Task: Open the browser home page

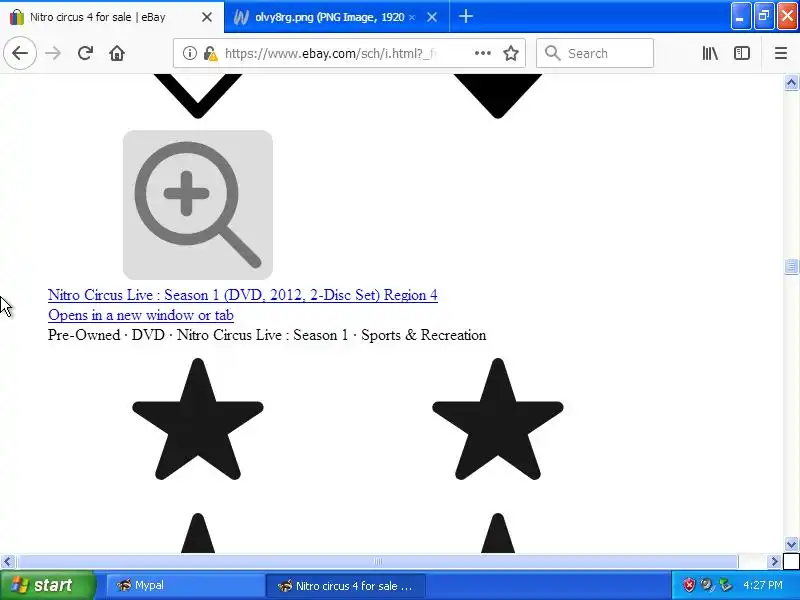Action: tap(117, 53)
